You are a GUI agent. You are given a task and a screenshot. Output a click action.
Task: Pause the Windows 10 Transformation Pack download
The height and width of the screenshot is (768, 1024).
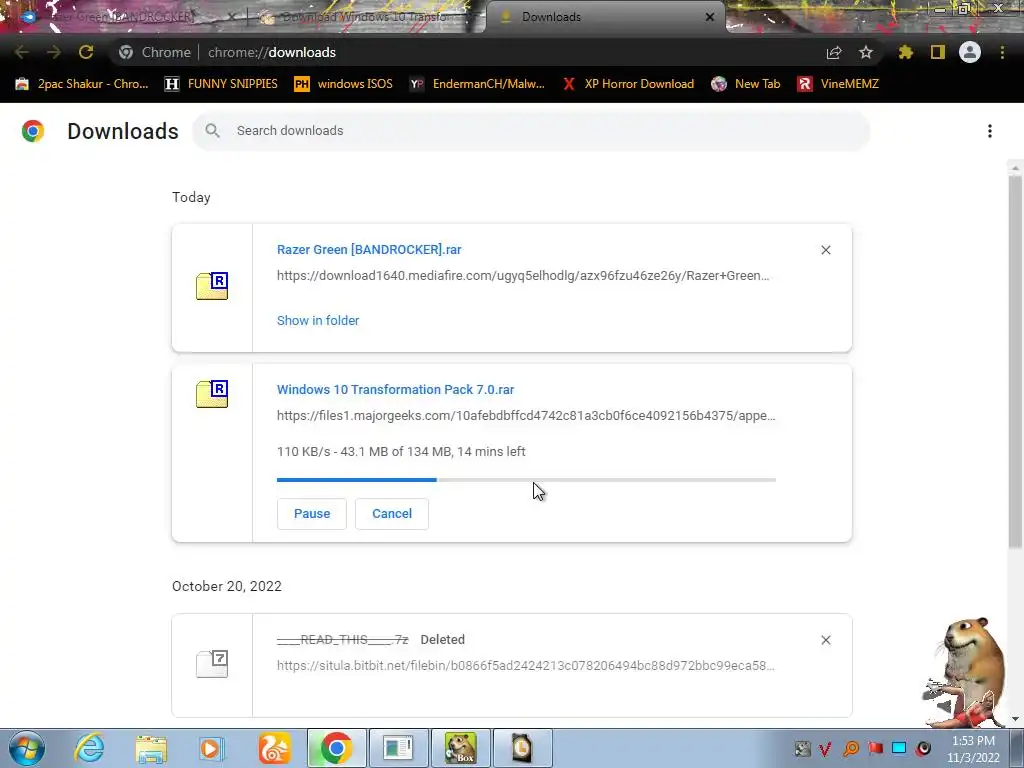[x=312, y=514]
